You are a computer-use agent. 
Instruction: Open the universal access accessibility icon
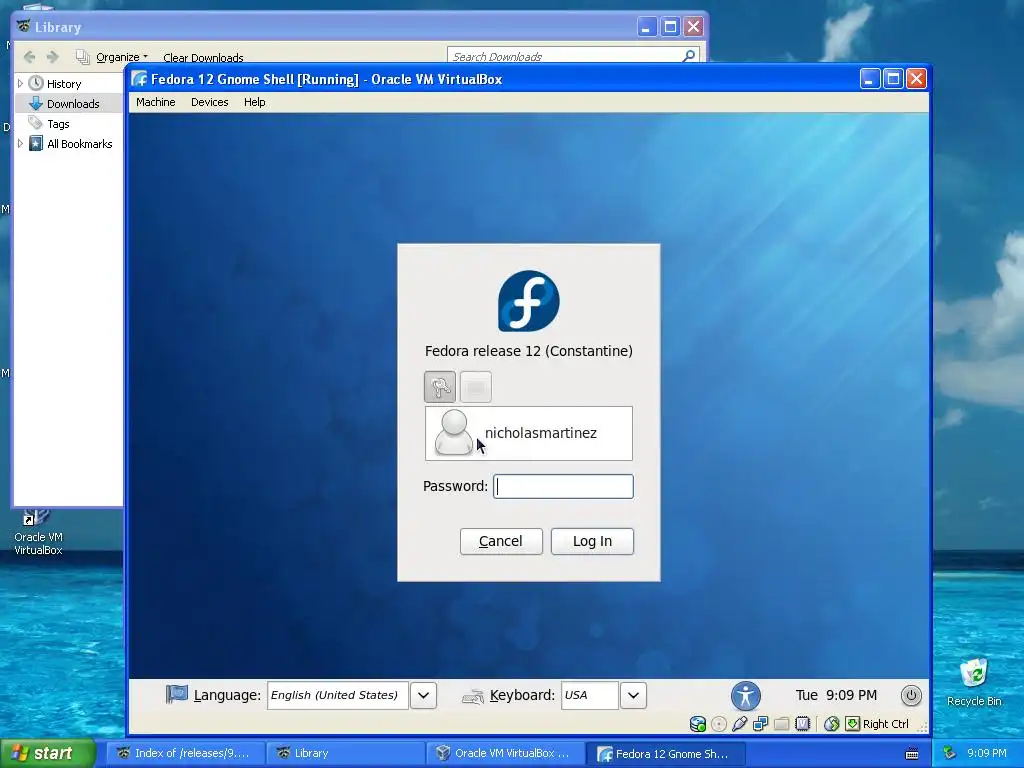click(746, 696)
